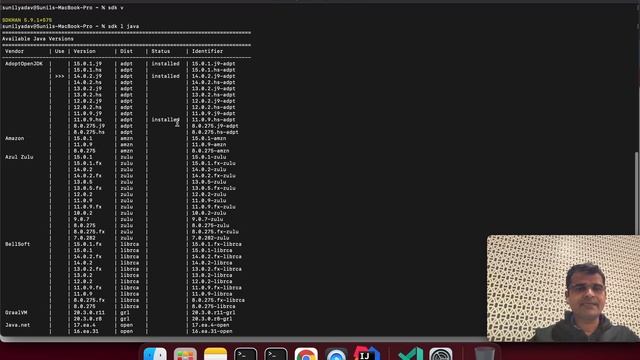Click the Identifier column header

[207, 51]
